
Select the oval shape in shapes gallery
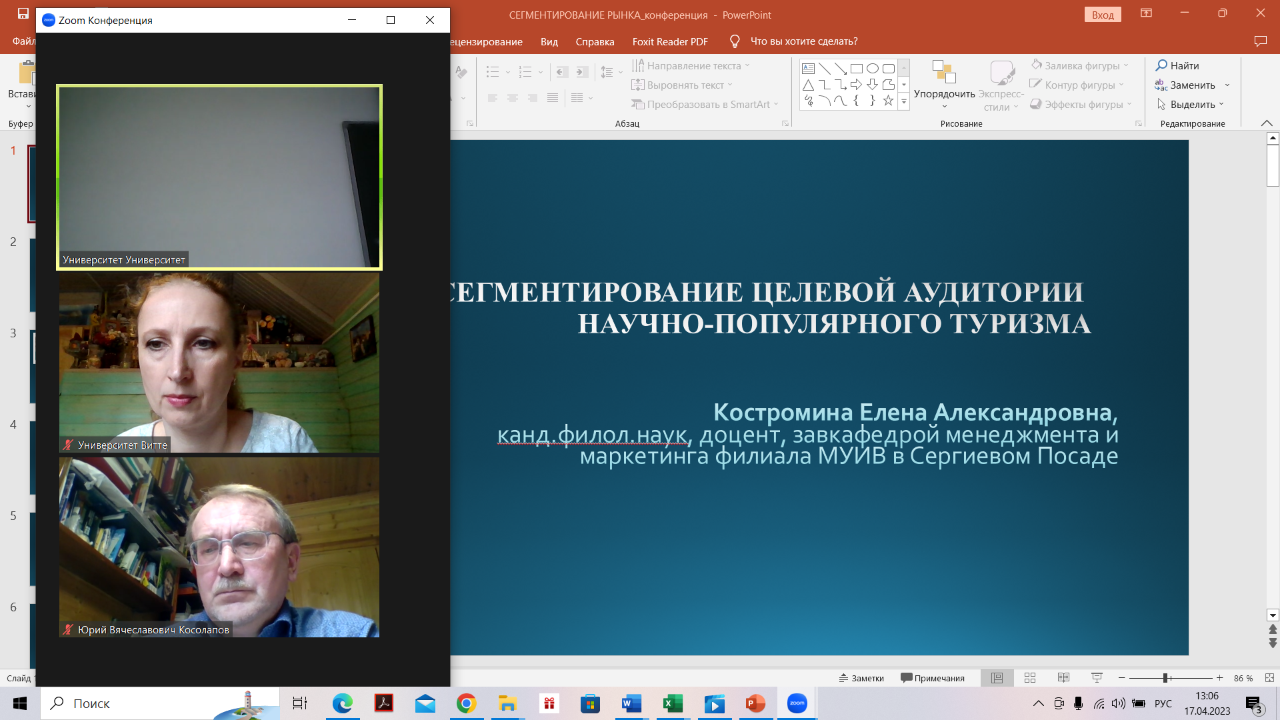[x=872, y=68]
